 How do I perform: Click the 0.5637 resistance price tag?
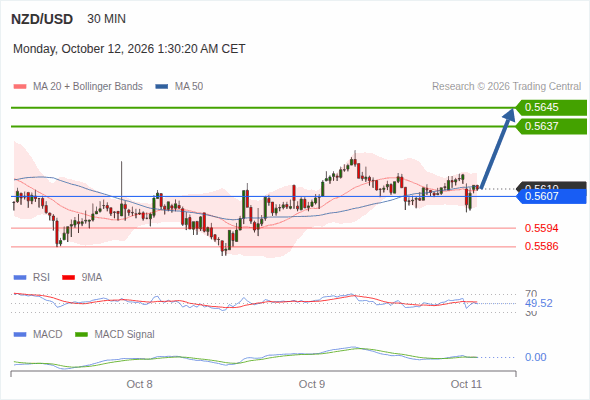tap(551, 126)
